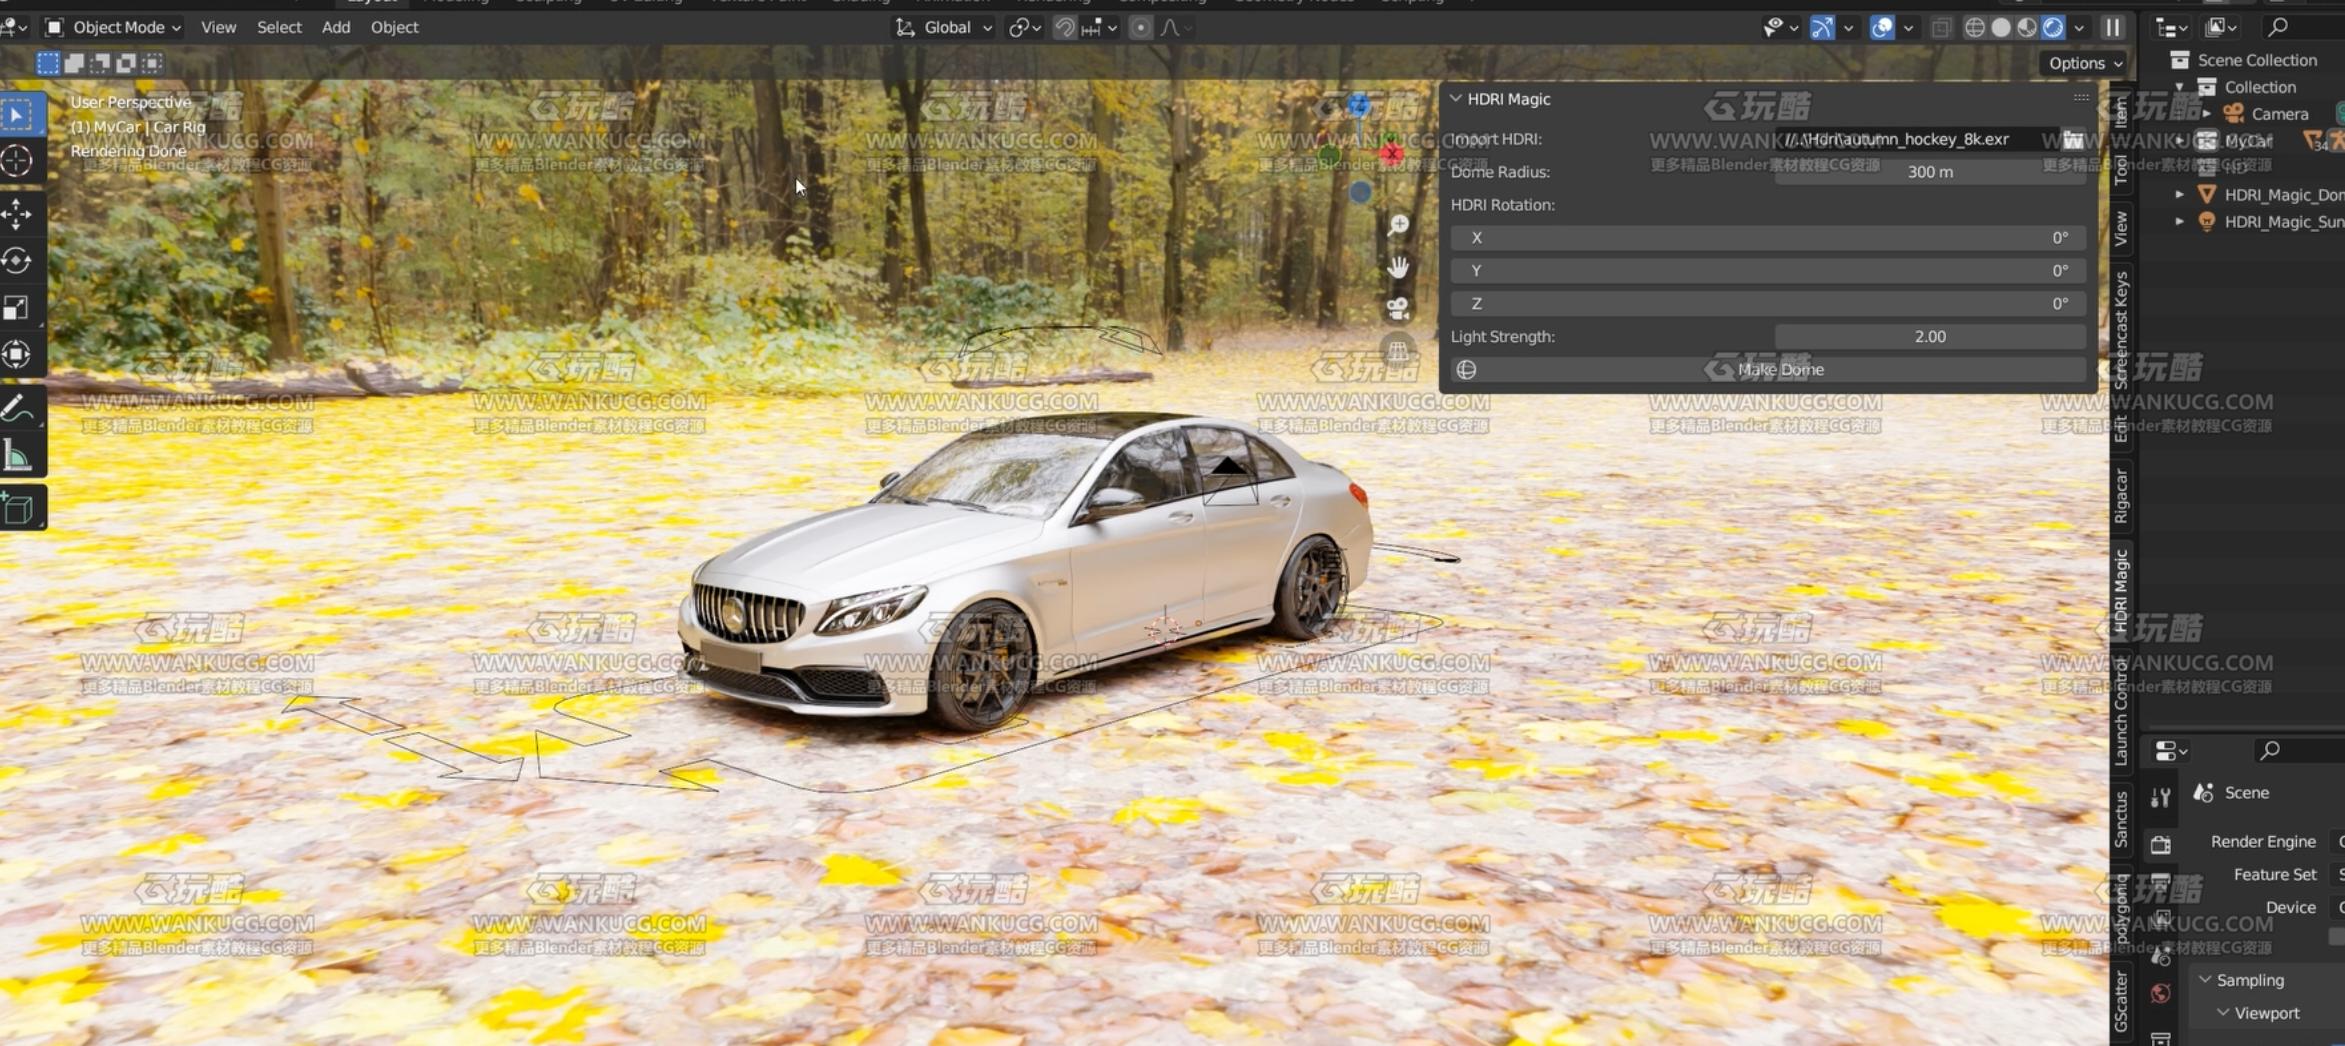2345x1046 pixels.
Task: Activate the 3D Cursor tool
Action: point(18,161)
